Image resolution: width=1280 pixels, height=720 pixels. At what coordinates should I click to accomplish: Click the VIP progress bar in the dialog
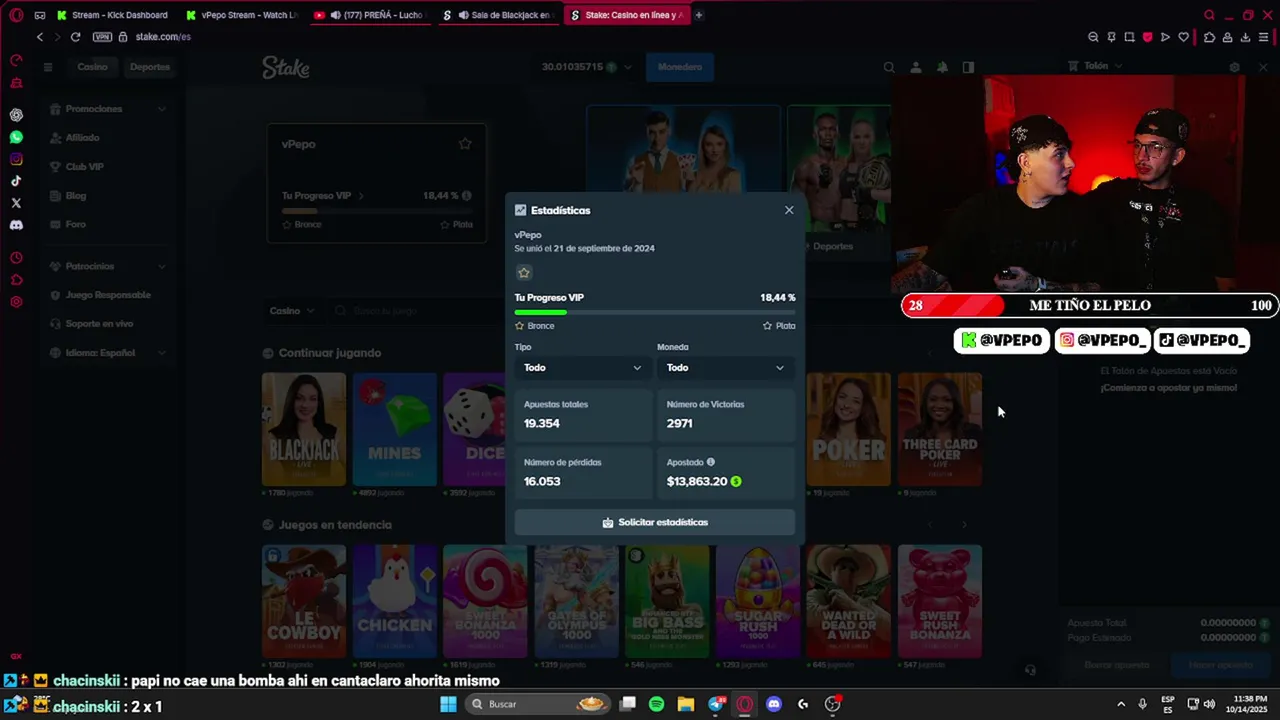pos(655,312)
